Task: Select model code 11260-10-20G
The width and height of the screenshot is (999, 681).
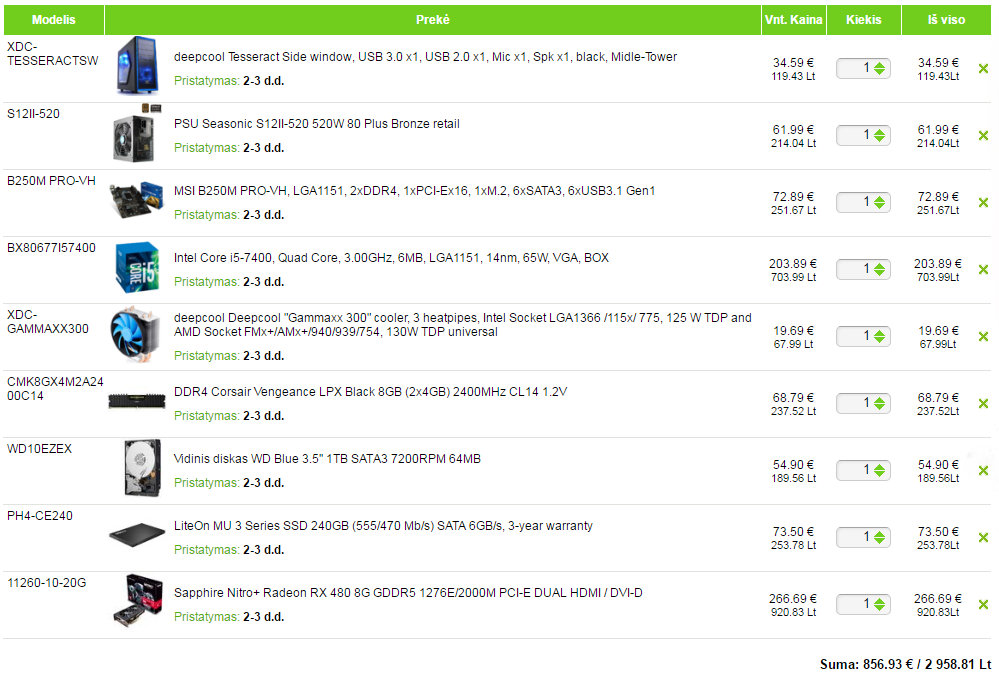Action: tap(47, 583)
